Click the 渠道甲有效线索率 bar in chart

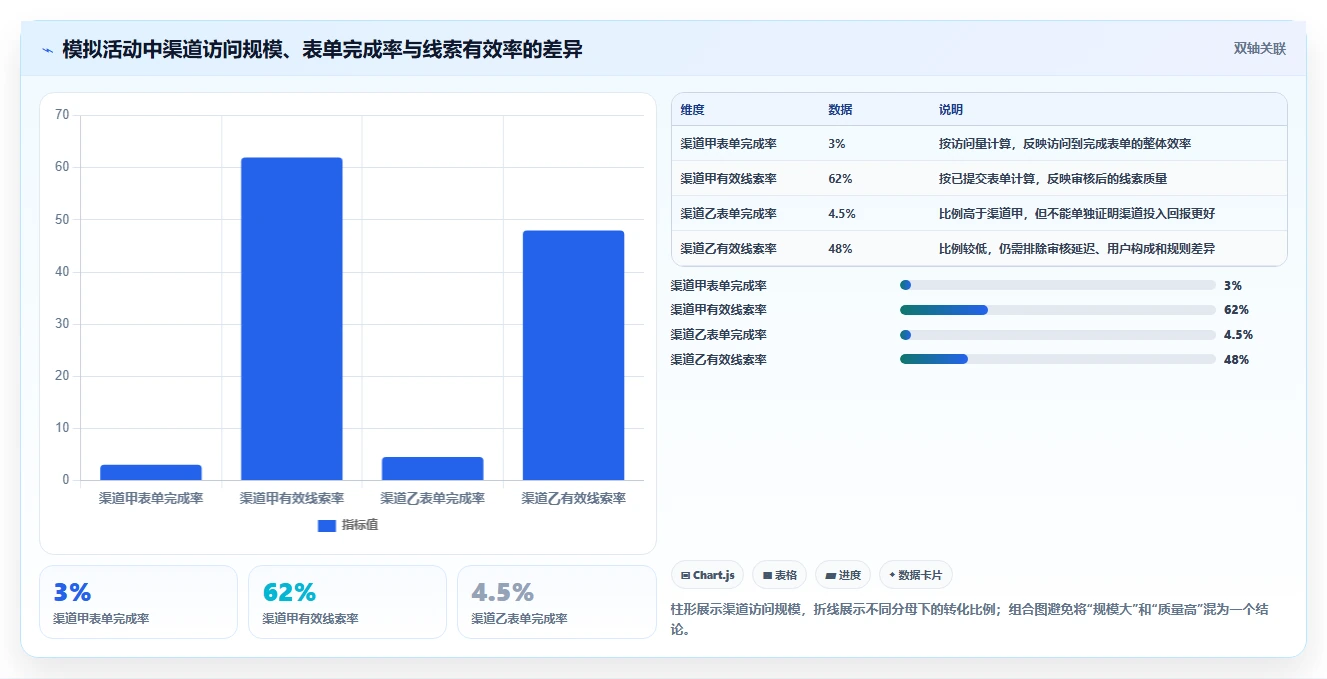(x=292, y=319)
